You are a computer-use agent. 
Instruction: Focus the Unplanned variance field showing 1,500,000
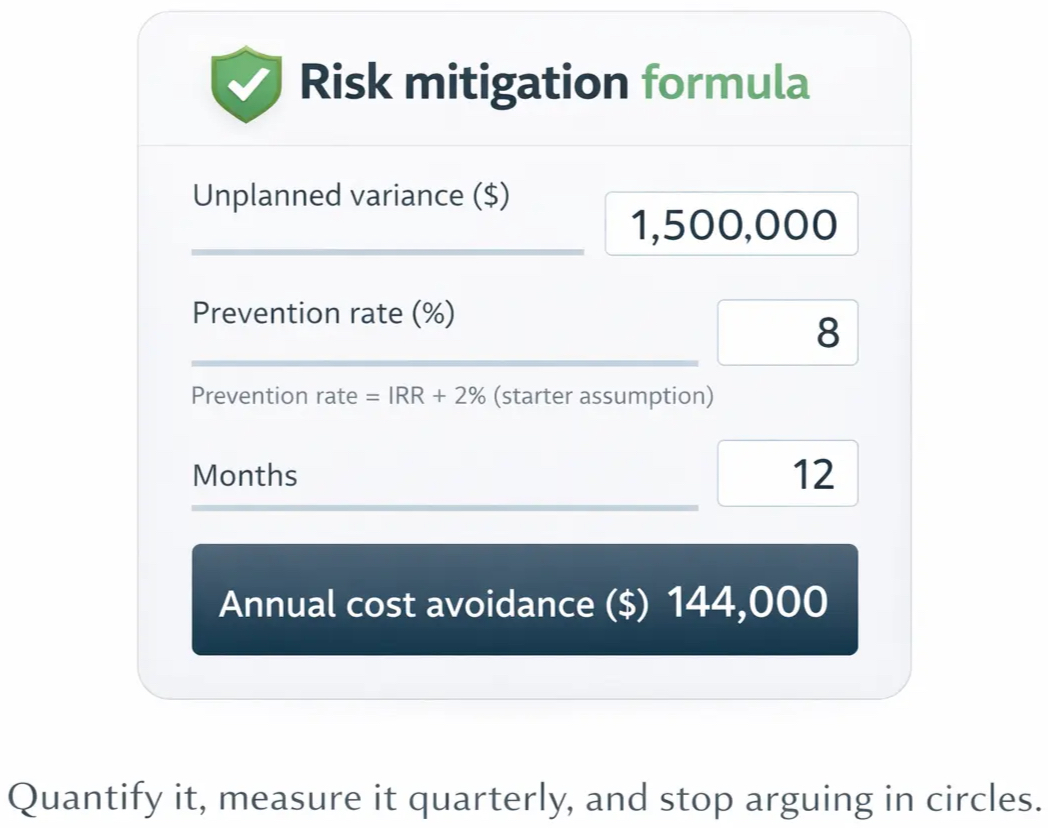pyautogui.click(x=731, y=224)
